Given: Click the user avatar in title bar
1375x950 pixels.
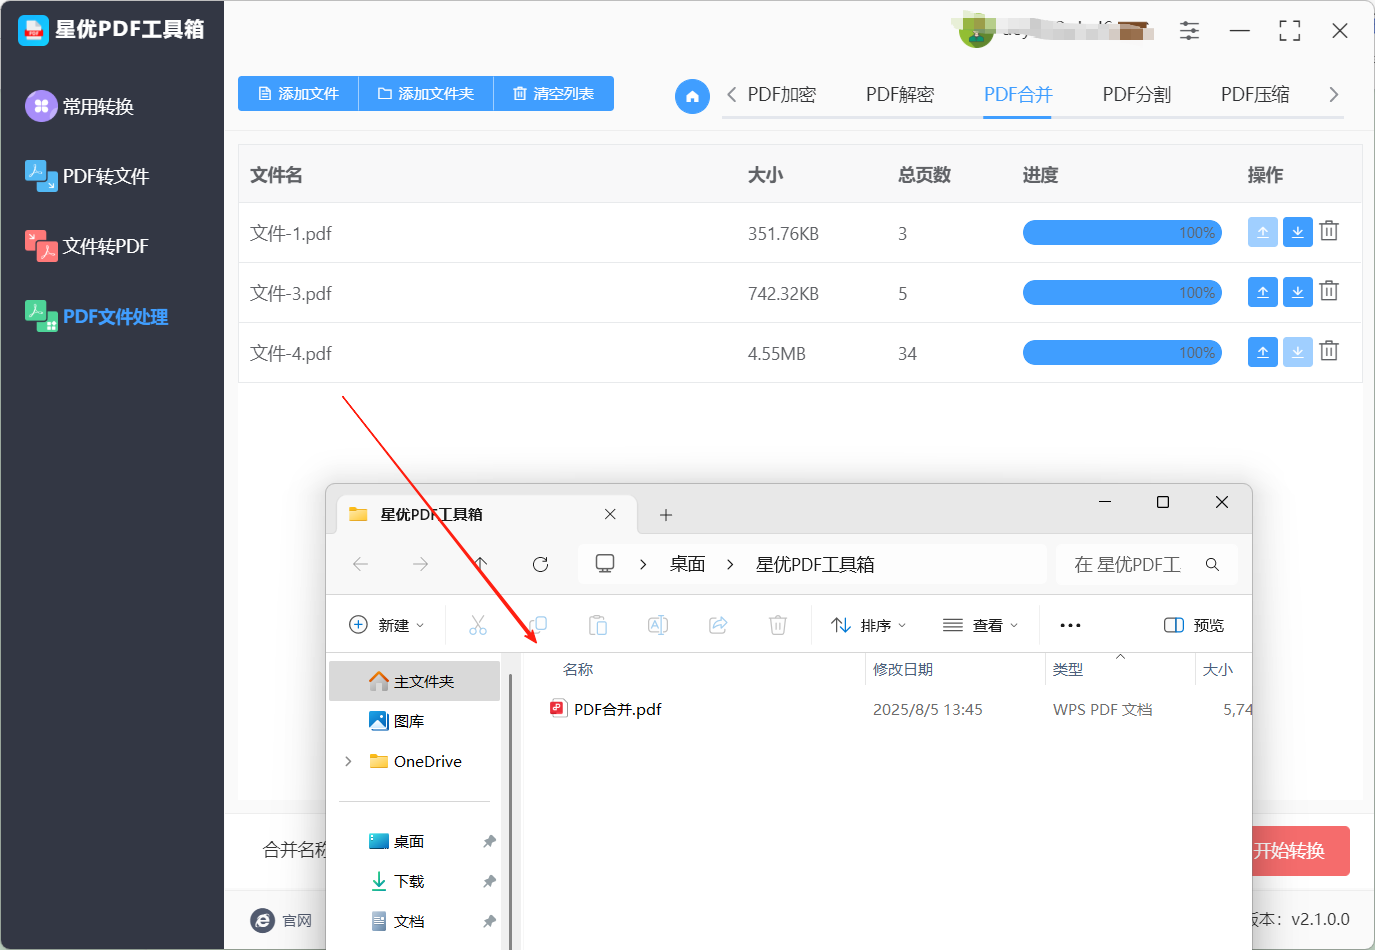Looking at the screenshot, I should click(x=976, y=31).
